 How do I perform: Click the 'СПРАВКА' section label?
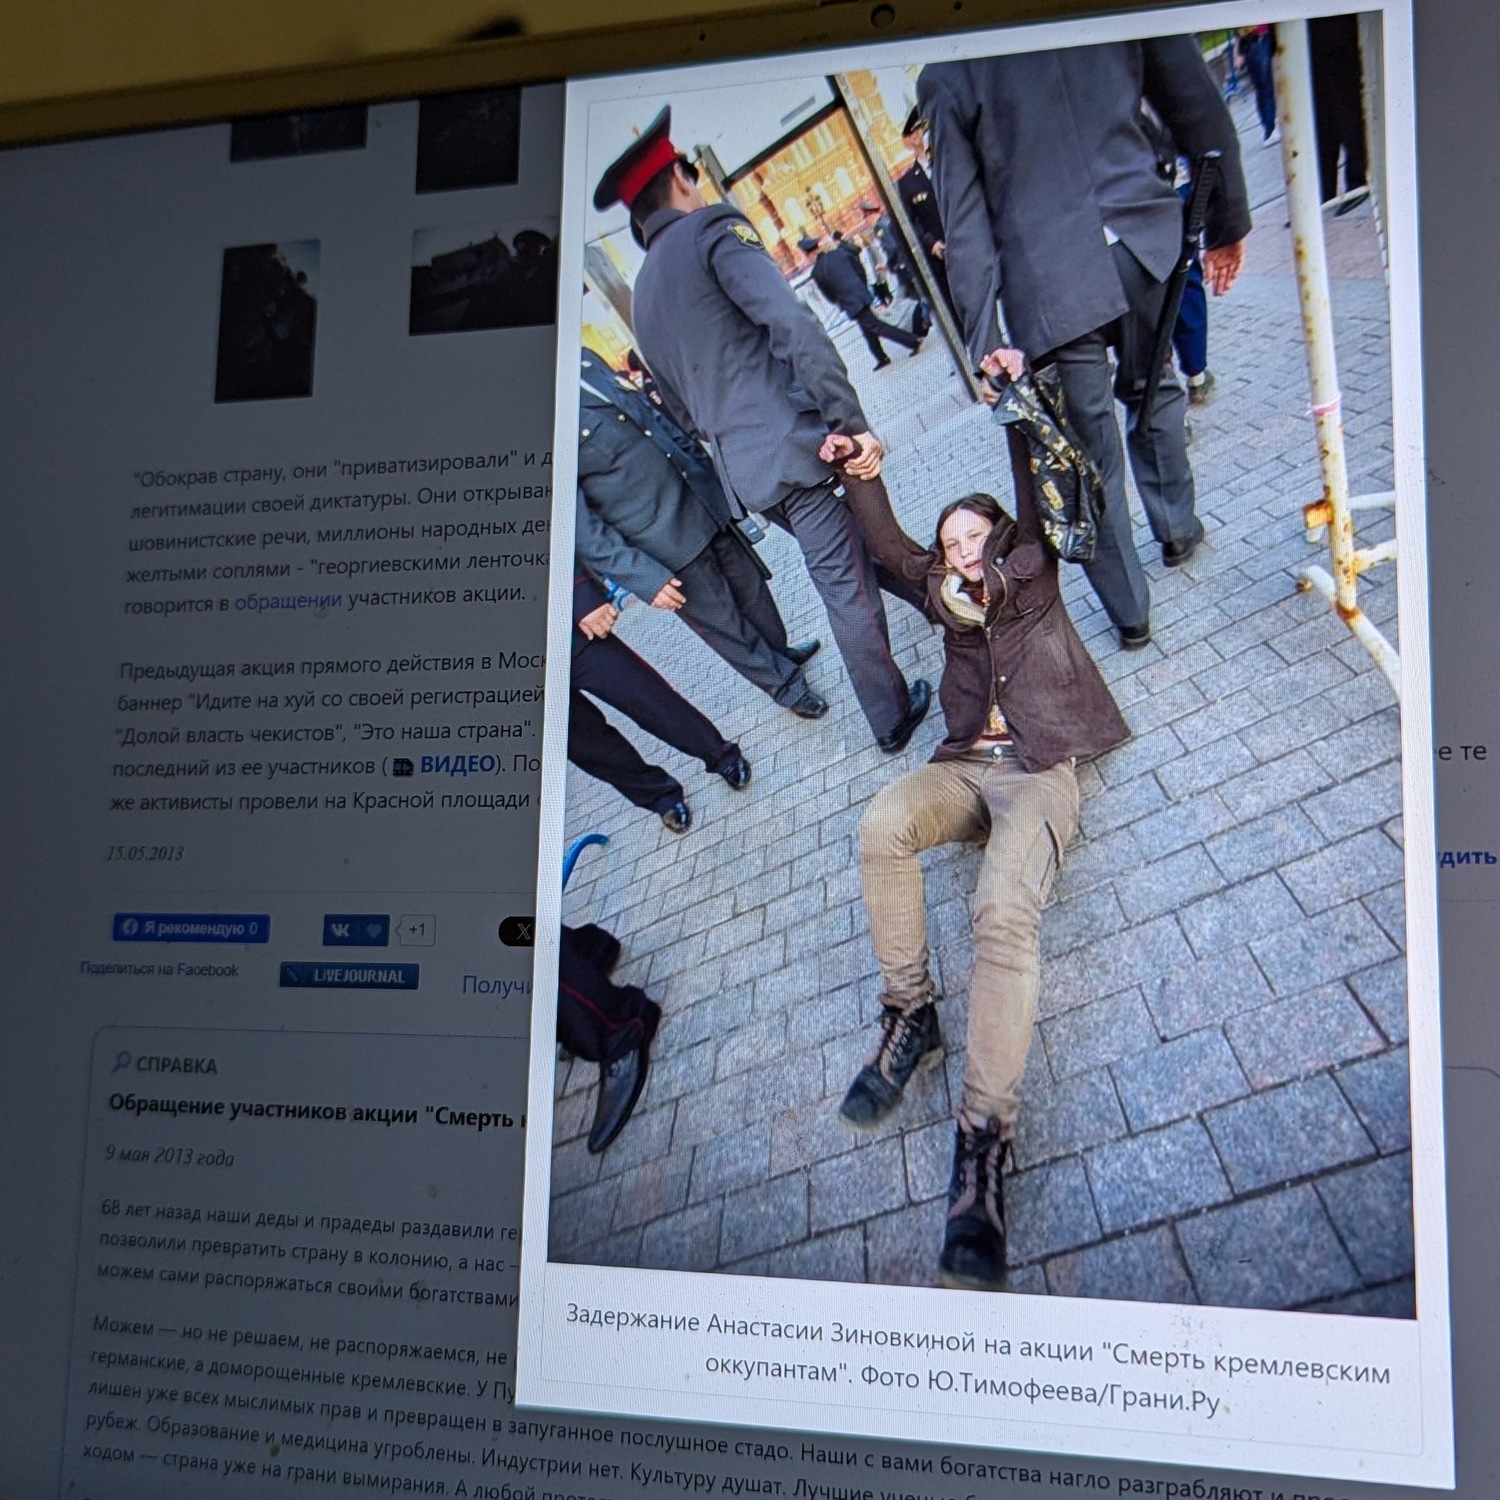[176, 1065]
